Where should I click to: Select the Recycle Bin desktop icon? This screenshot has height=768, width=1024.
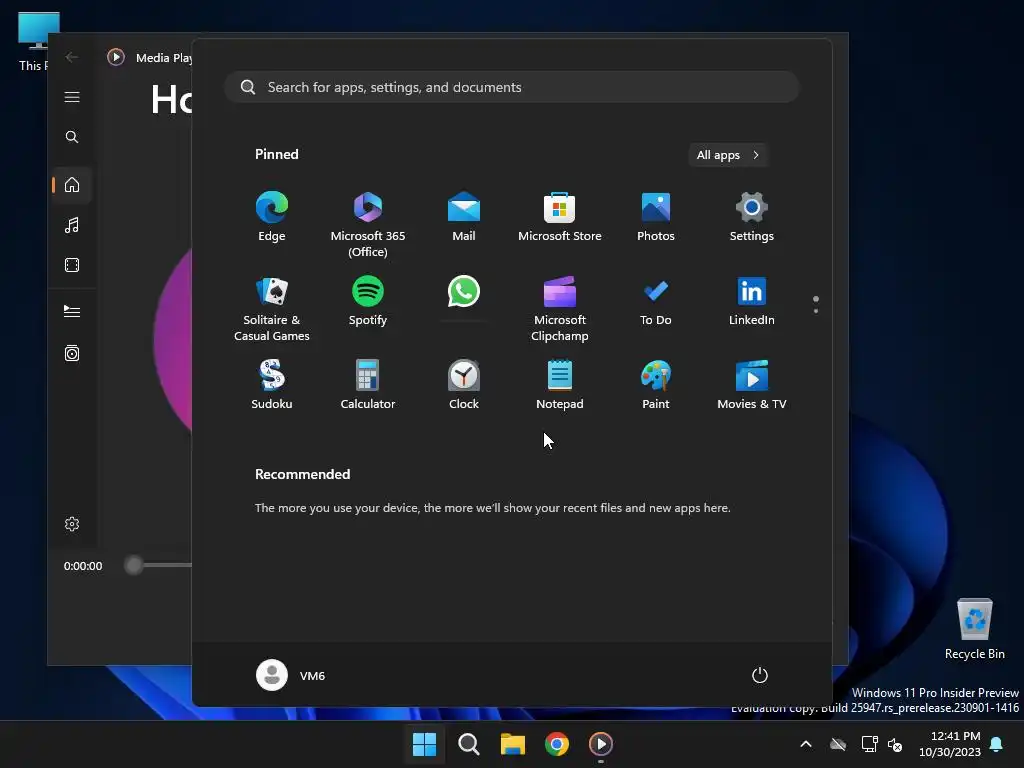pos(974,629)
